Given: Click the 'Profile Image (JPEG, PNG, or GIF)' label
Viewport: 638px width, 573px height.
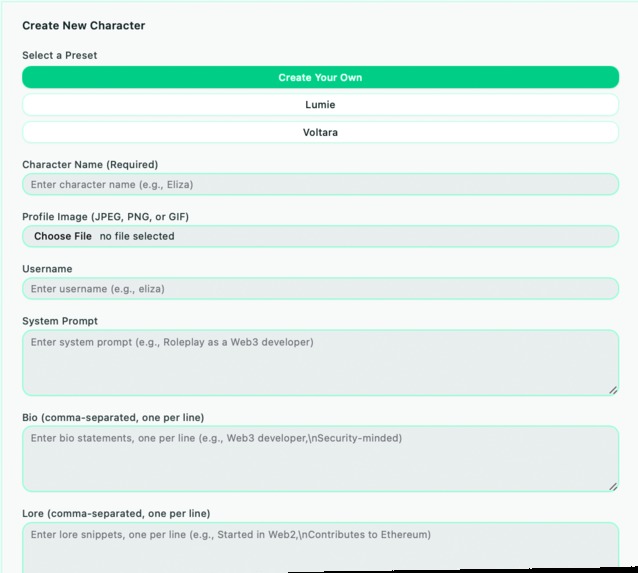Looking at the screenshot, I should click(x=105, y=217).
